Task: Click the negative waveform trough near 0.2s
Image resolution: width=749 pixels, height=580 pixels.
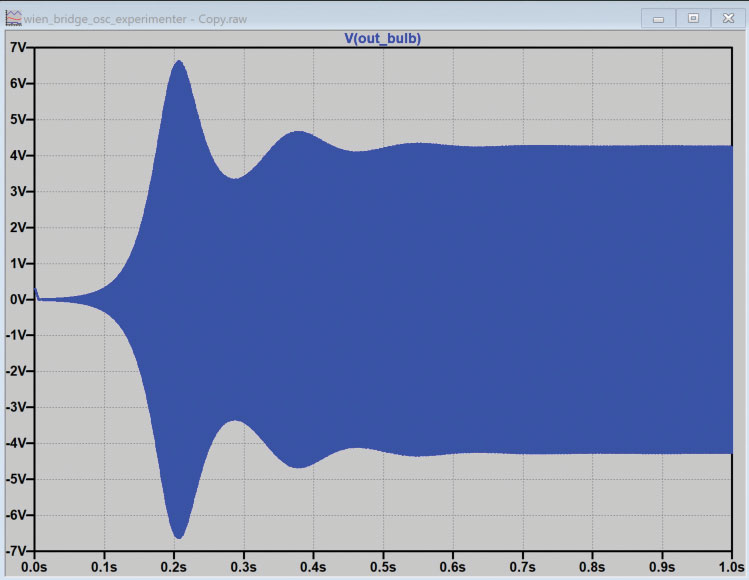Action: (179, 537)
